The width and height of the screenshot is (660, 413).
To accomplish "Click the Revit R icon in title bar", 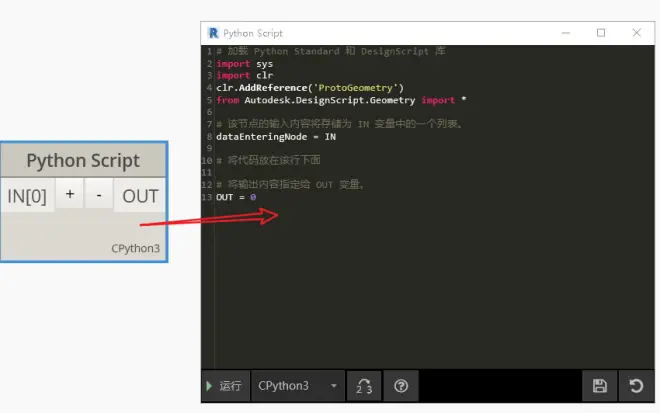I will click(x=213, y=33).
